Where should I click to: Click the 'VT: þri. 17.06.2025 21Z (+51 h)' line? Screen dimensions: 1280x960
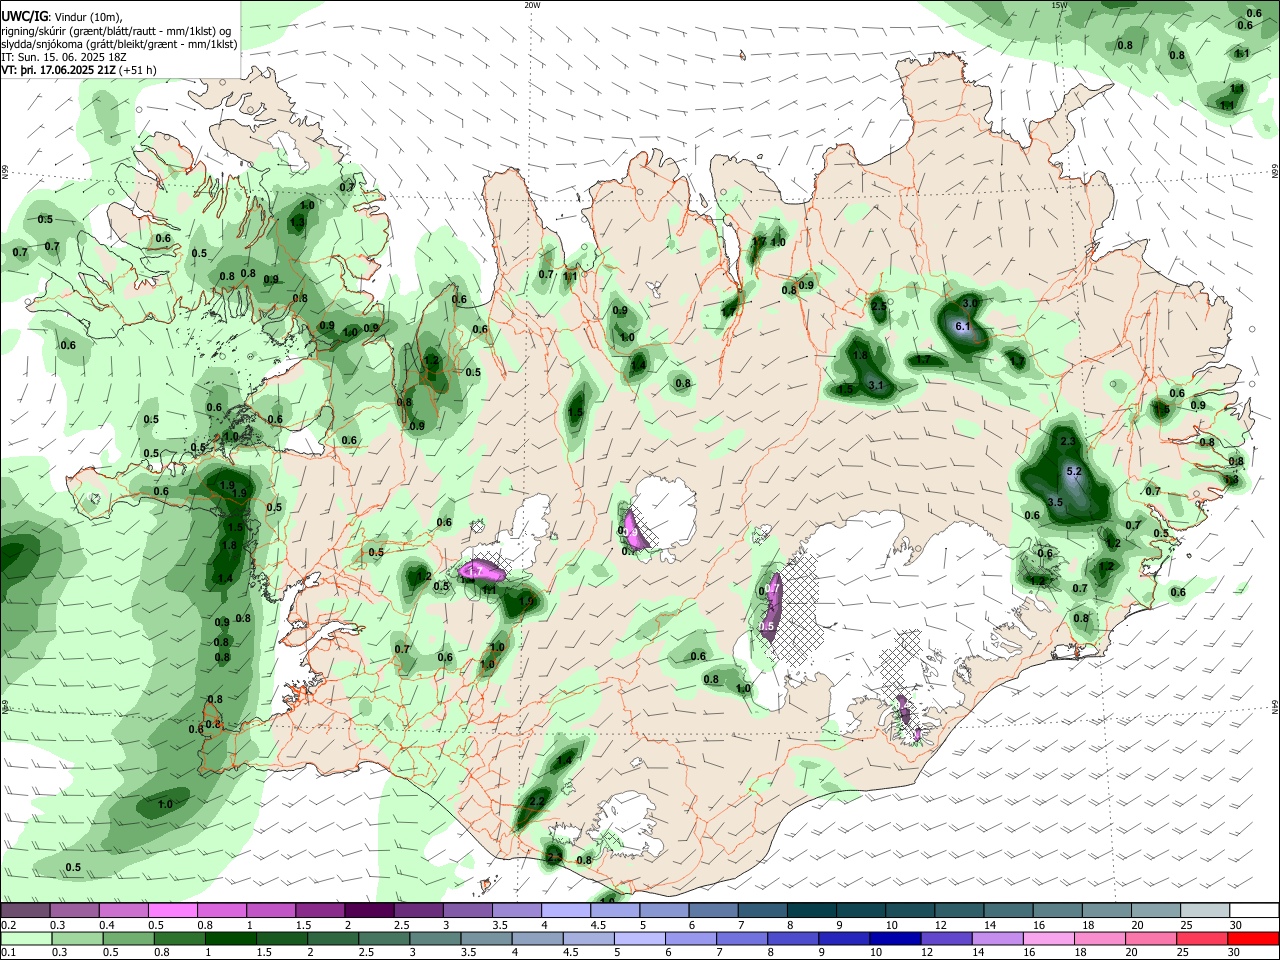(x=78, y=71)
